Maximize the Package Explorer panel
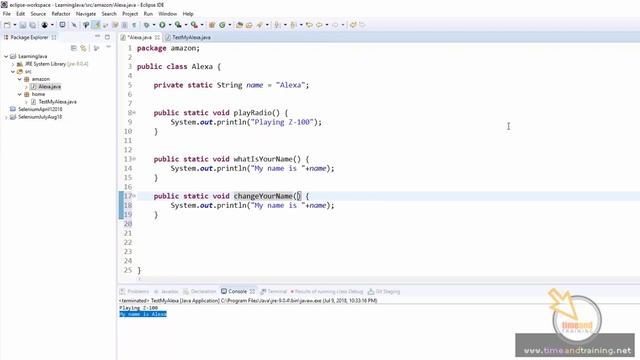 [x=107, y=37]
